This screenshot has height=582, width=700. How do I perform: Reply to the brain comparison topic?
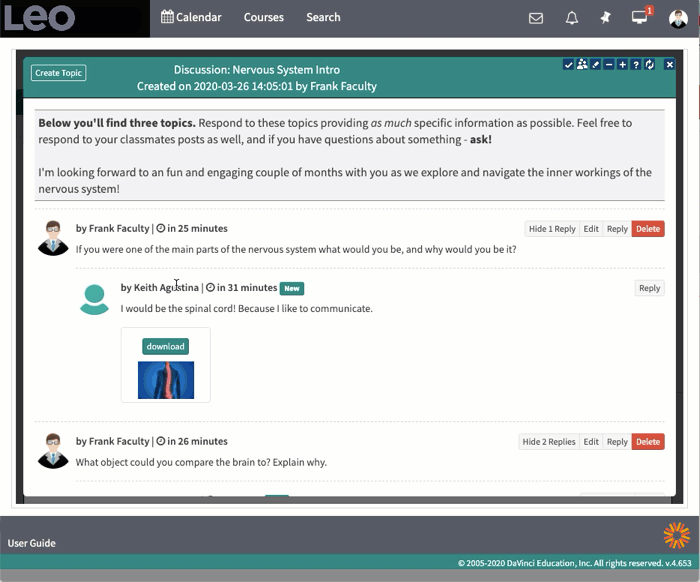[x=617, y=442]
